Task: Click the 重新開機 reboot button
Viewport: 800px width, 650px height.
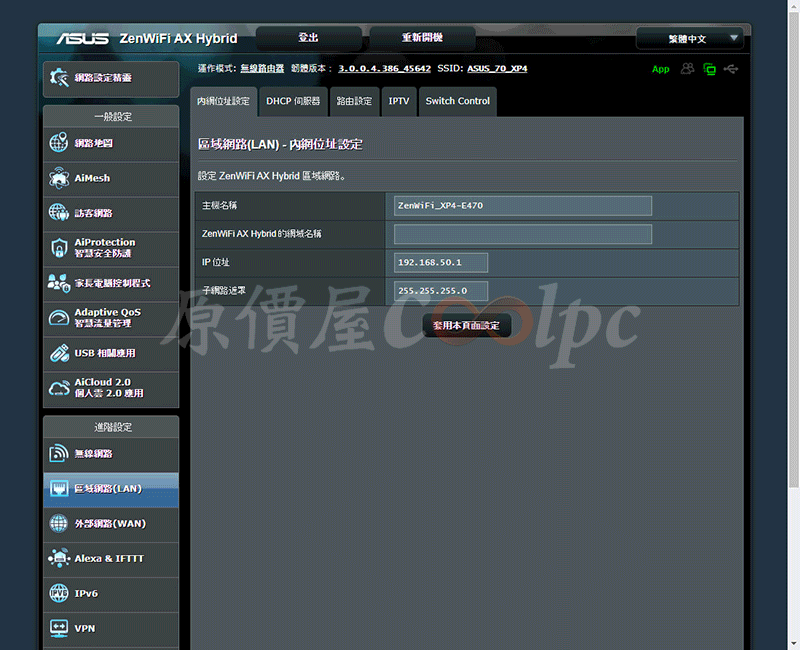Action: tap(422, 38)
